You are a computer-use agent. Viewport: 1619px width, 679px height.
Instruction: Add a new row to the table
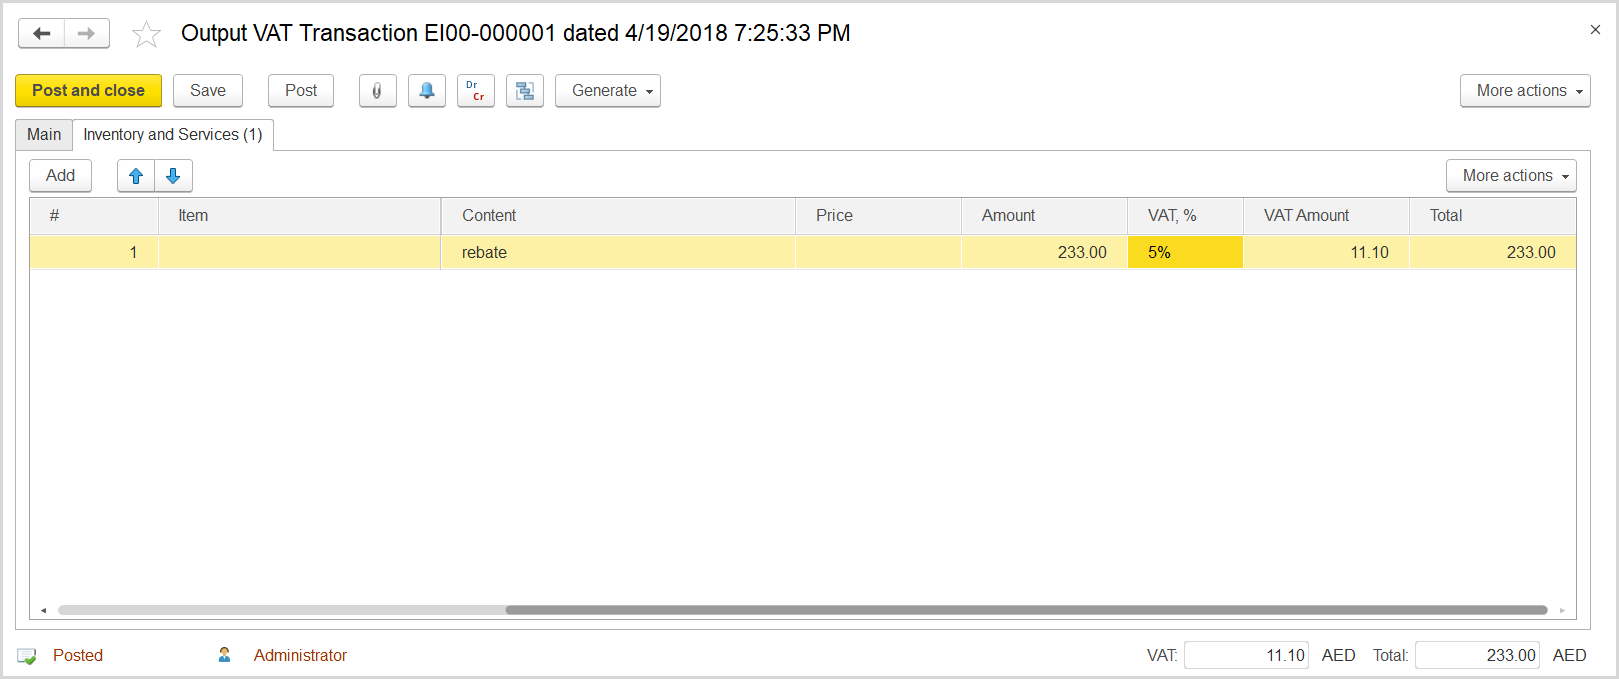click(60, 176)
